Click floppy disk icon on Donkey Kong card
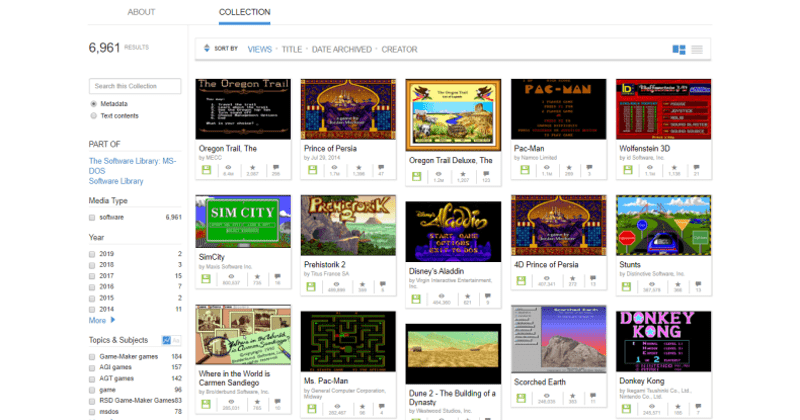800x420 pixels. click(626, 409)
